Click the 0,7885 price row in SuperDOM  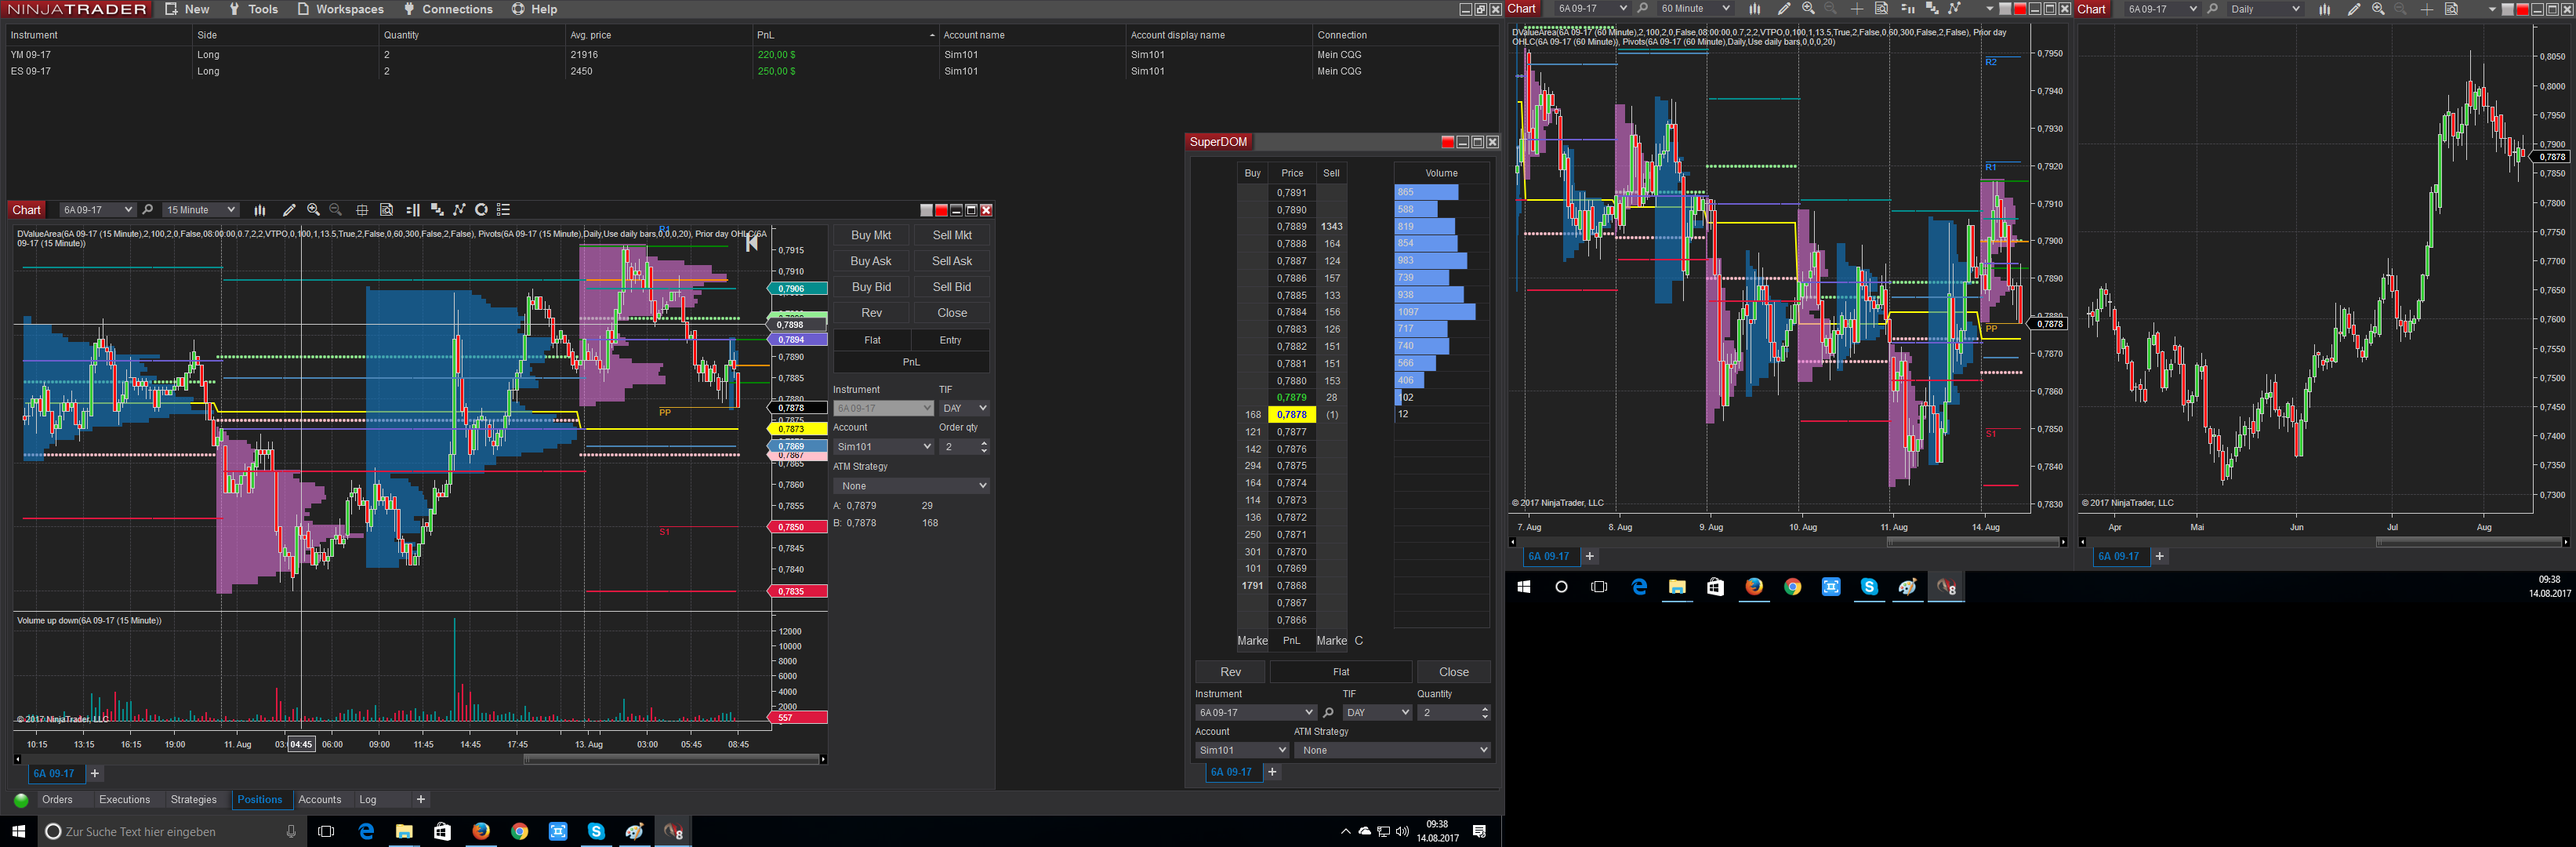pos(1291,296)
